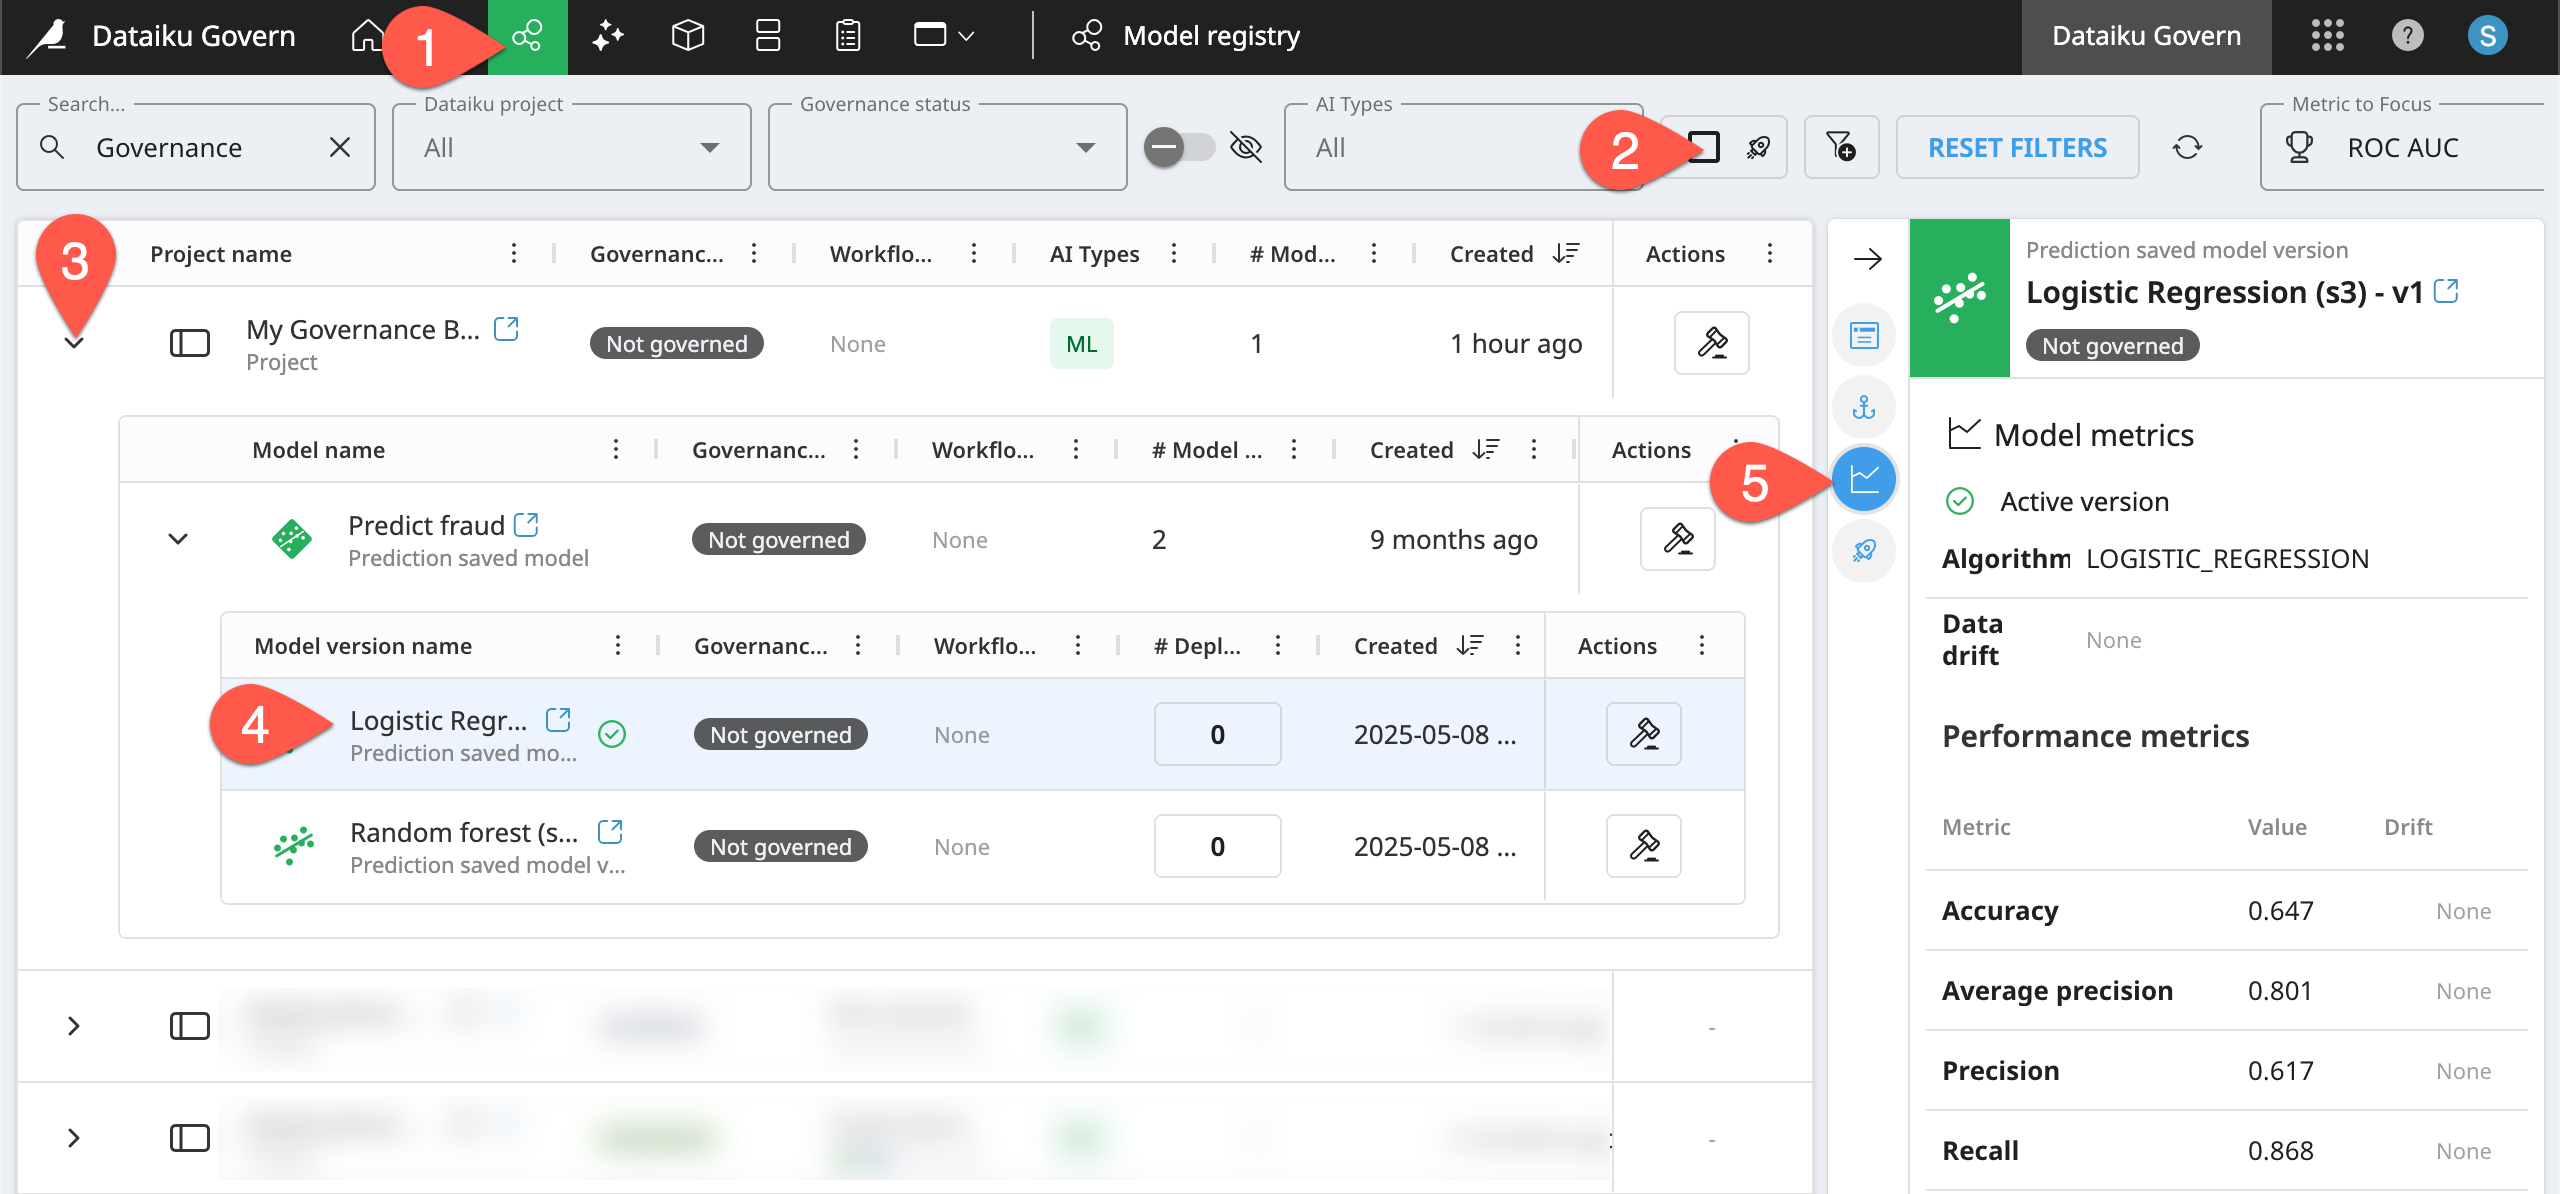Toggle the hidden items eye-slash switch
The height and width of the screenshot is (1194, 2560).
pyautogui.click(x=1181, y=147)
